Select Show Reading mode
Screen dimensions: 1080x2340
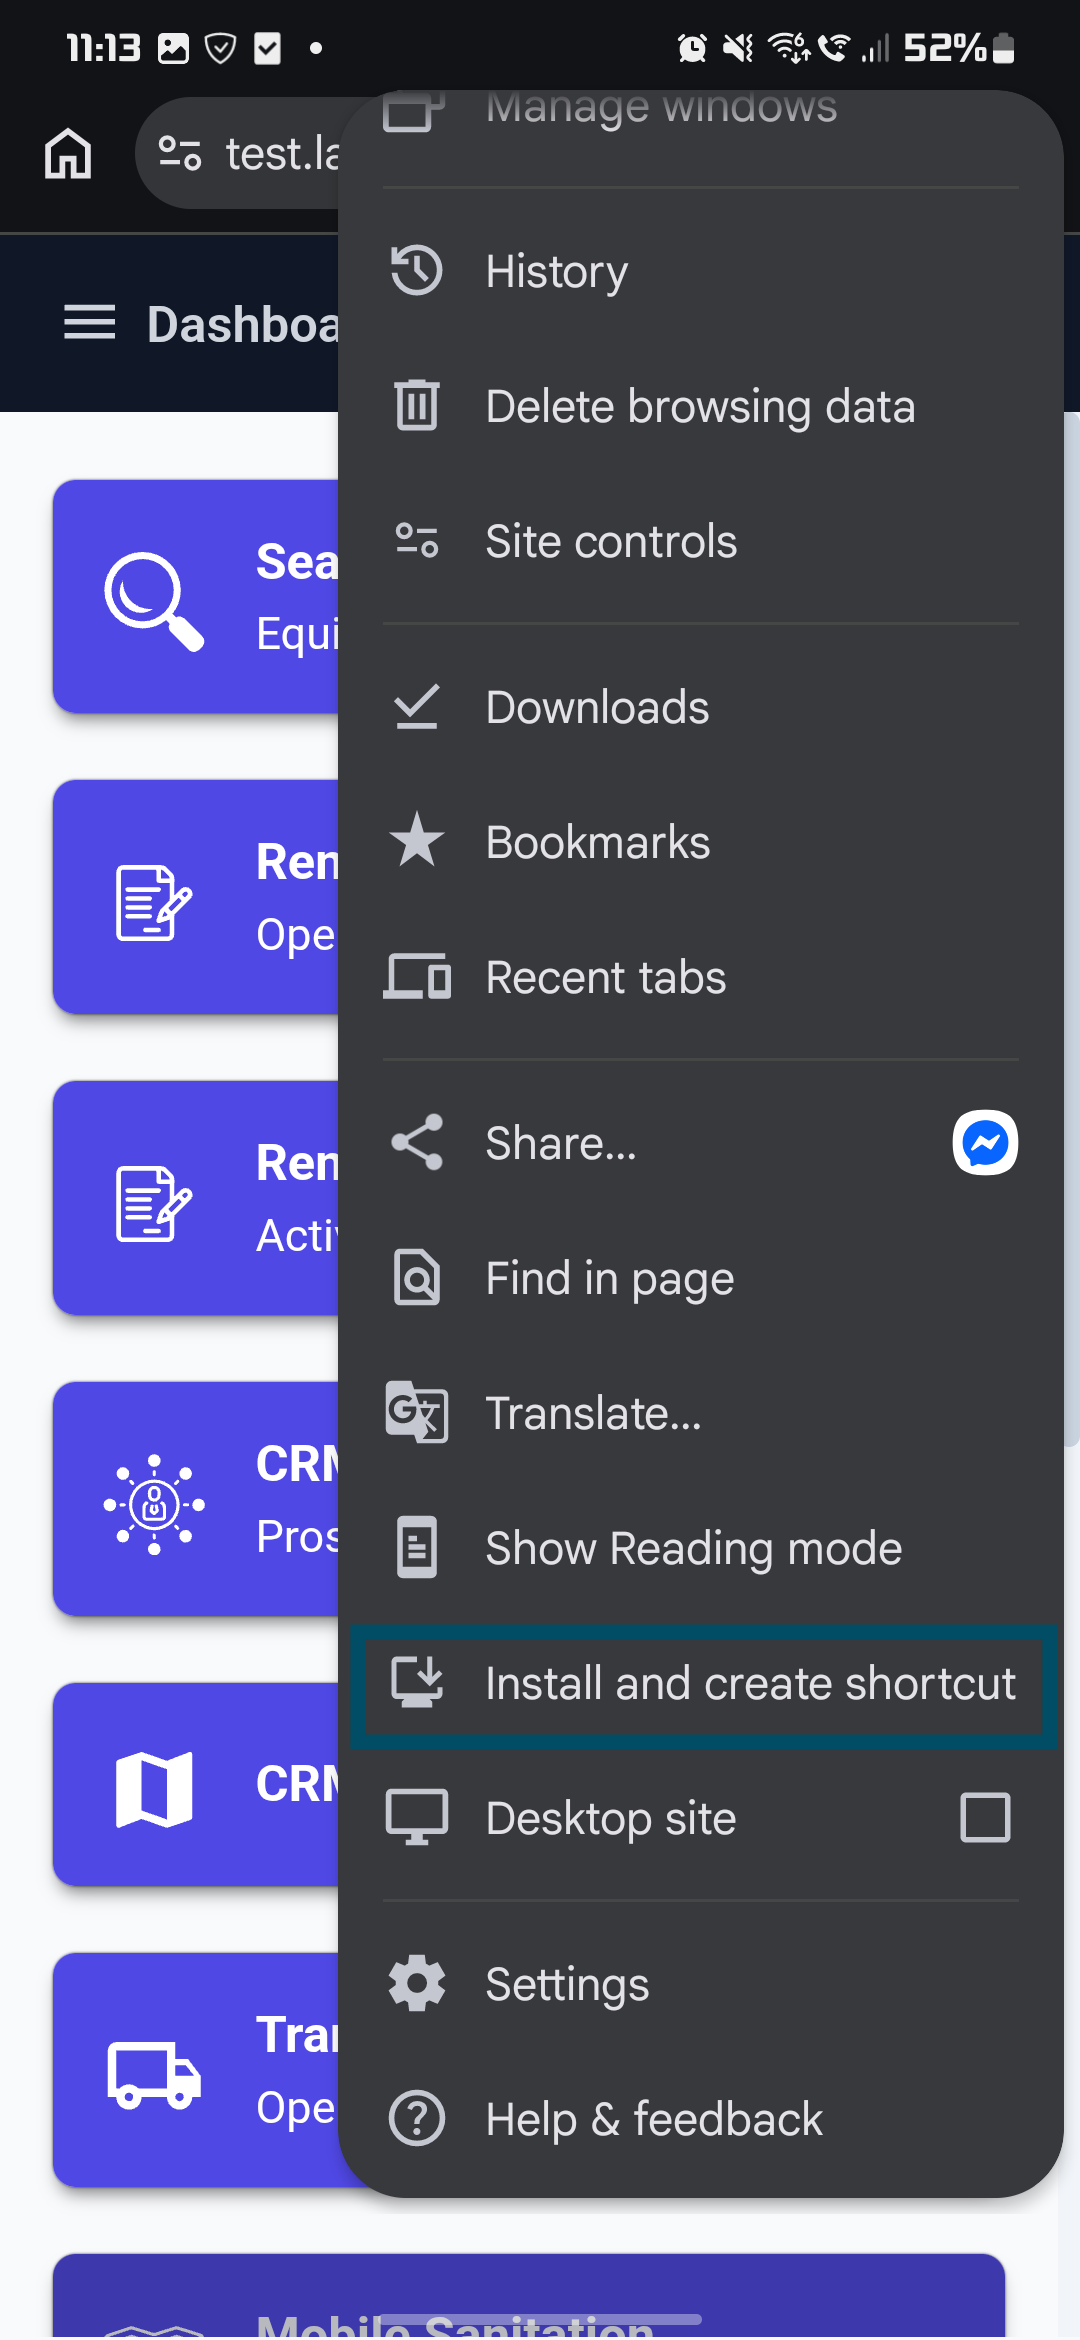click(x=700, y=1548)
